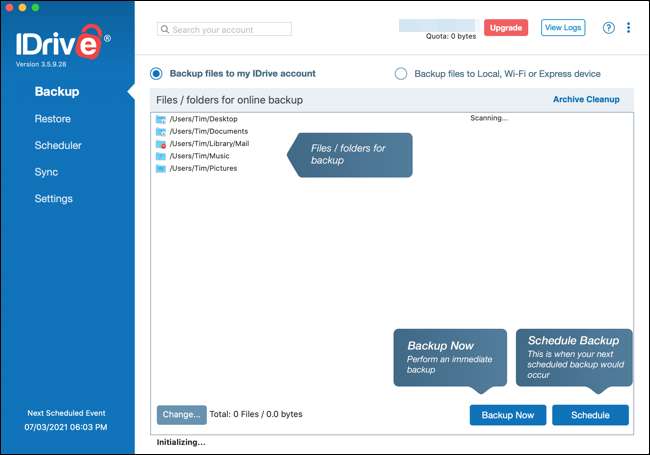Open the three-dot more options menu
Image resolution: width=650 pixels, height=455 pixels.
(x=628, y=27)
